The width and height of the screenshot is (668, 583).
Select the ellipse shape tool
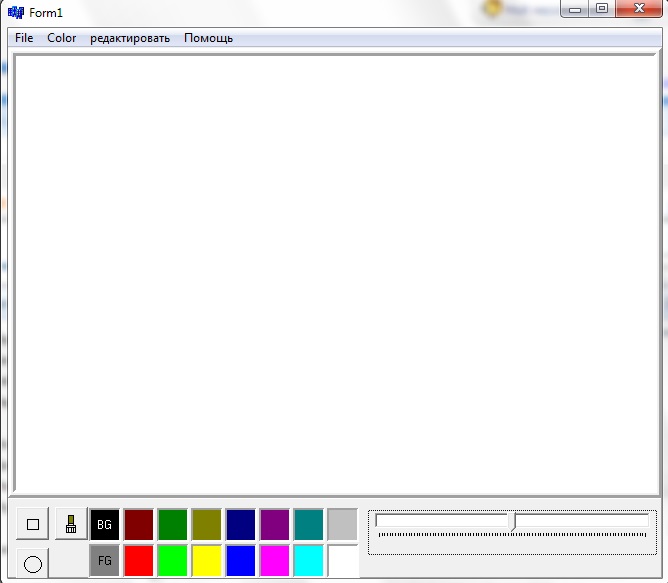33,563
